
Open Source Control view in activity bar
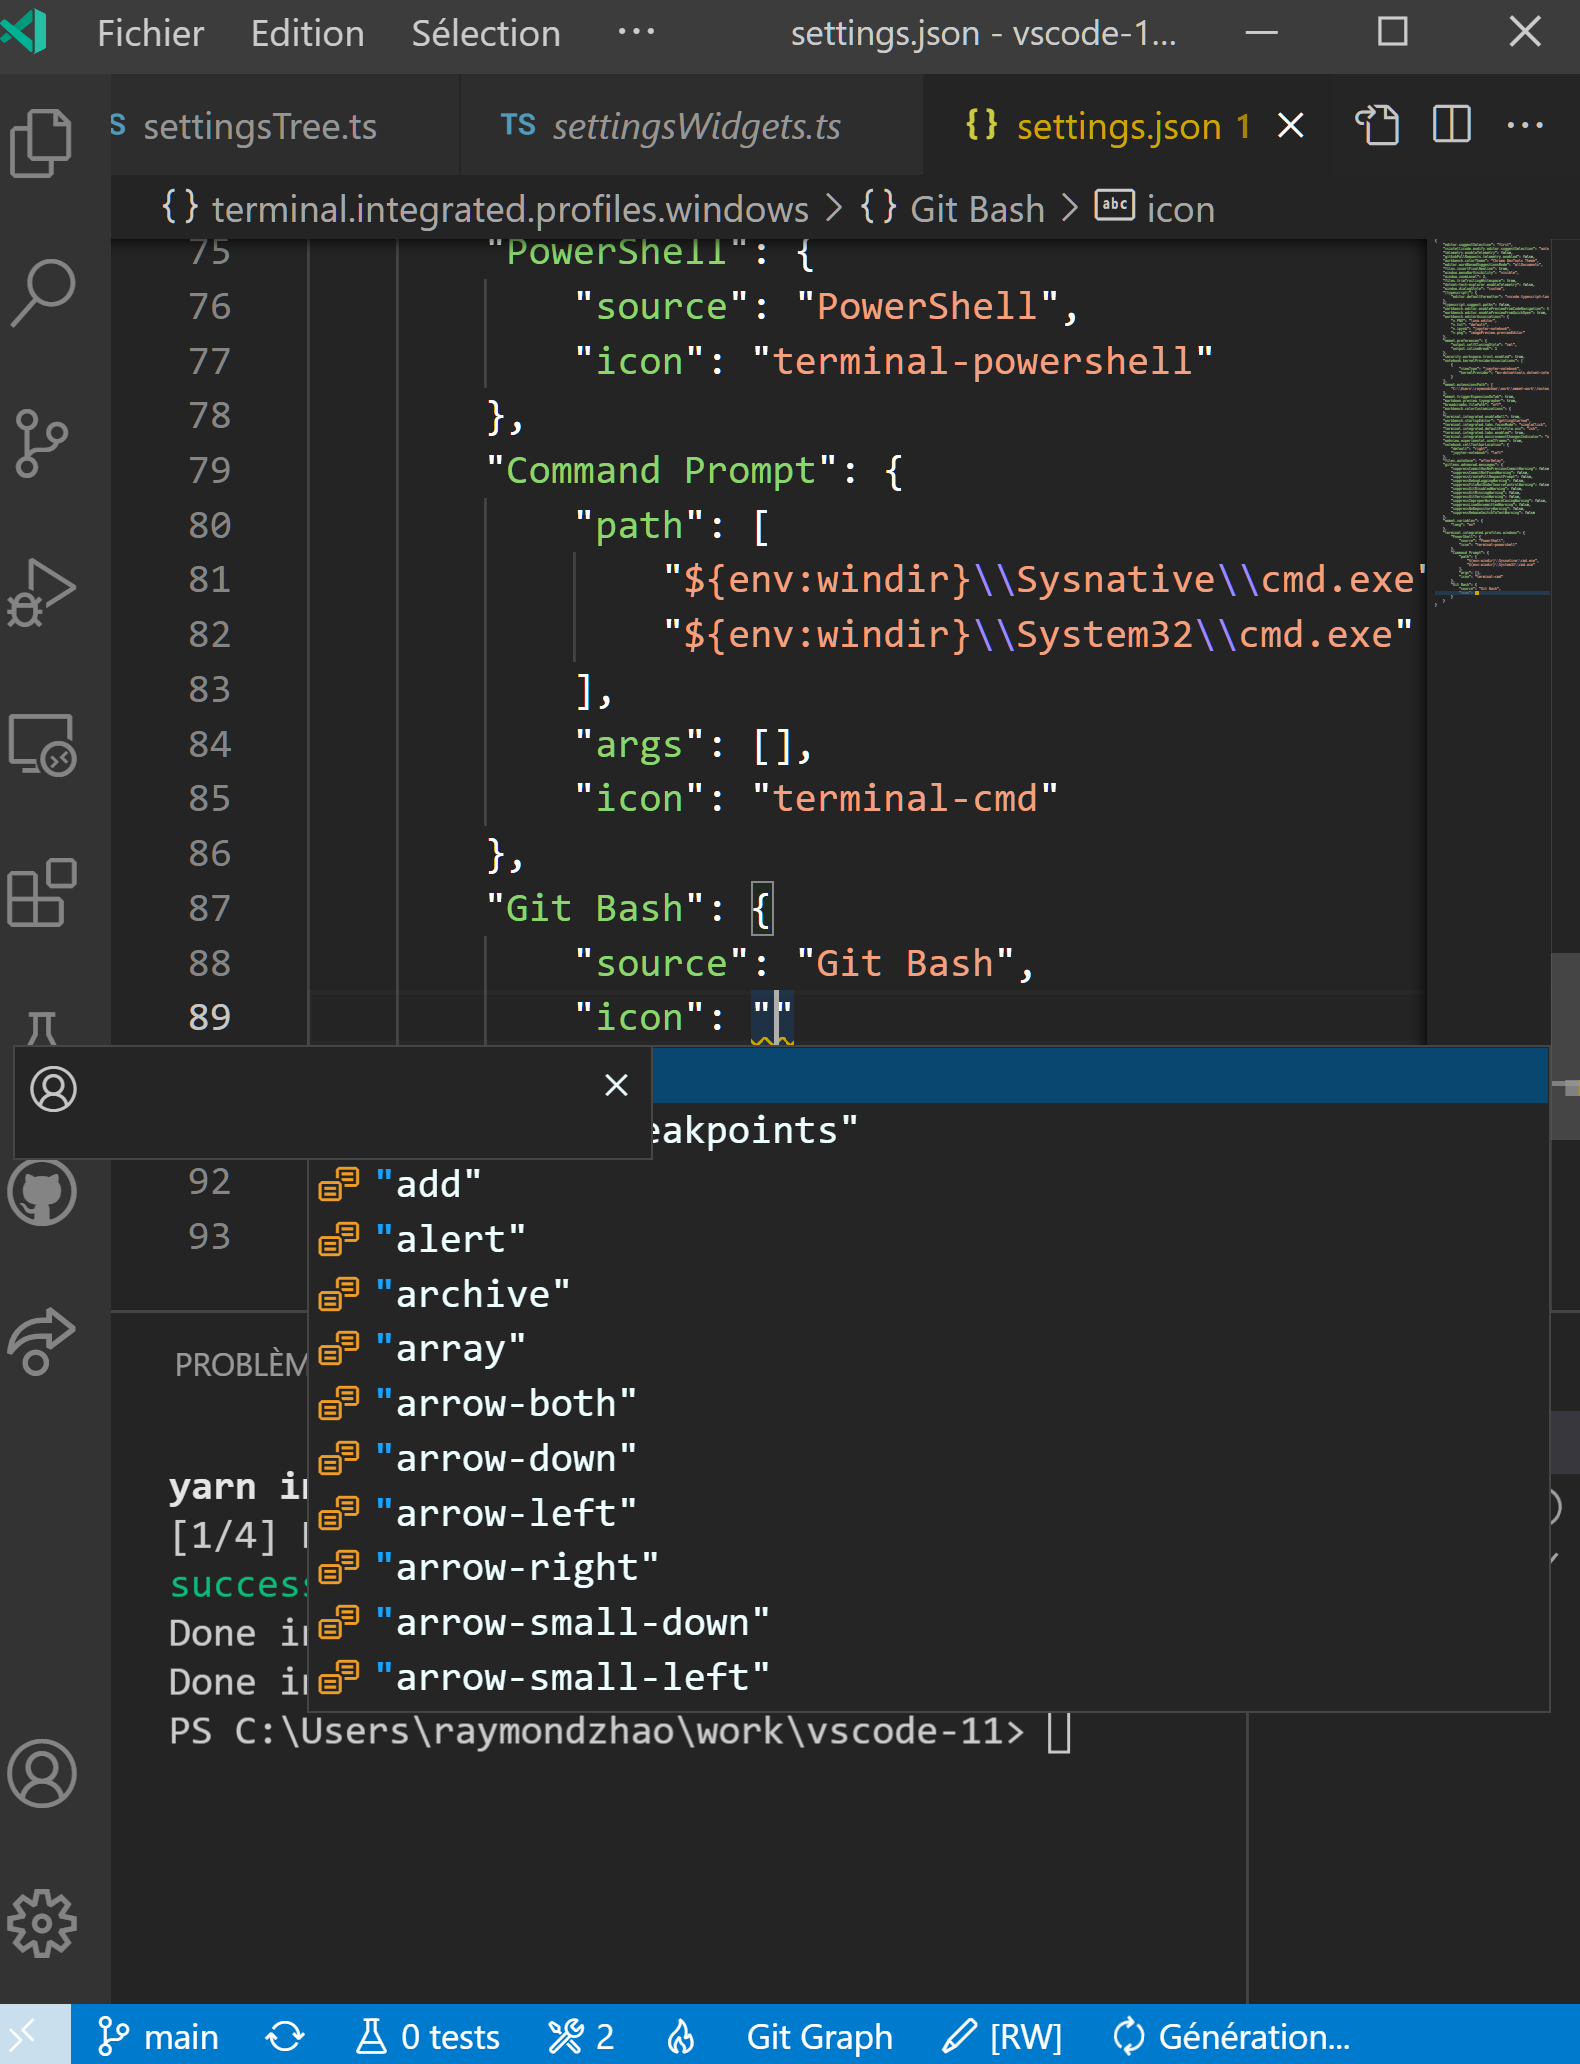click(41, 443)
